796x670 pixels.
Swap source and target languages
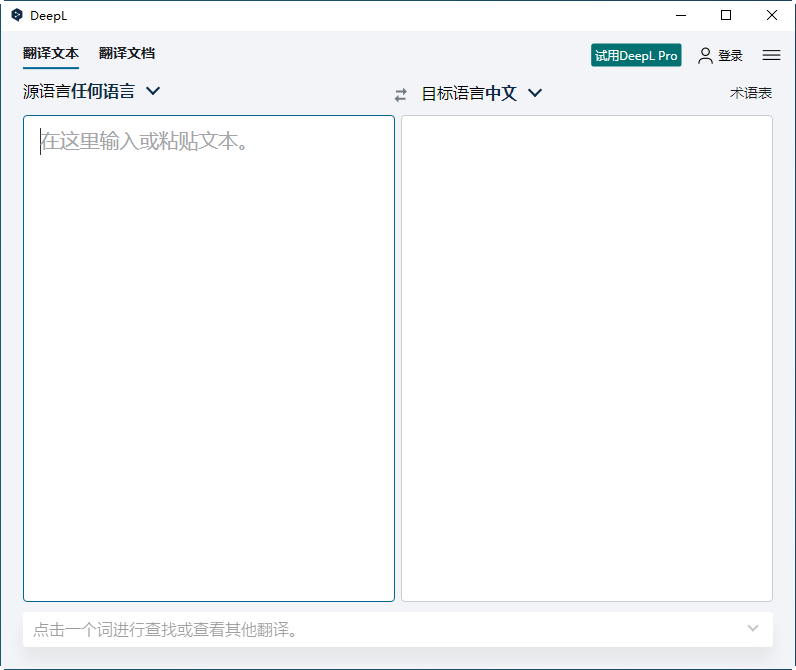(x=401, y=94)
